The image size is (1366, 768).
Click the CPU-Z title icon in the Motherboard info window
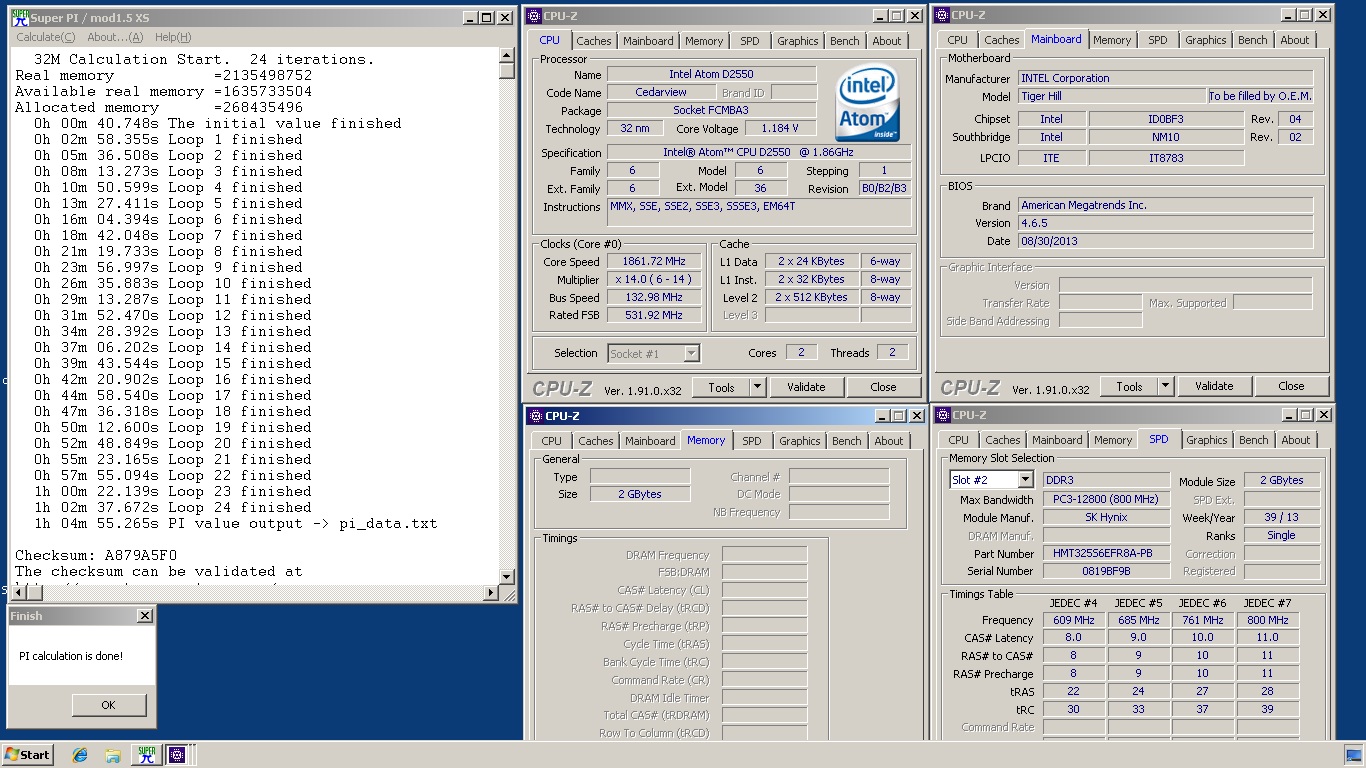tap(942, 15)
